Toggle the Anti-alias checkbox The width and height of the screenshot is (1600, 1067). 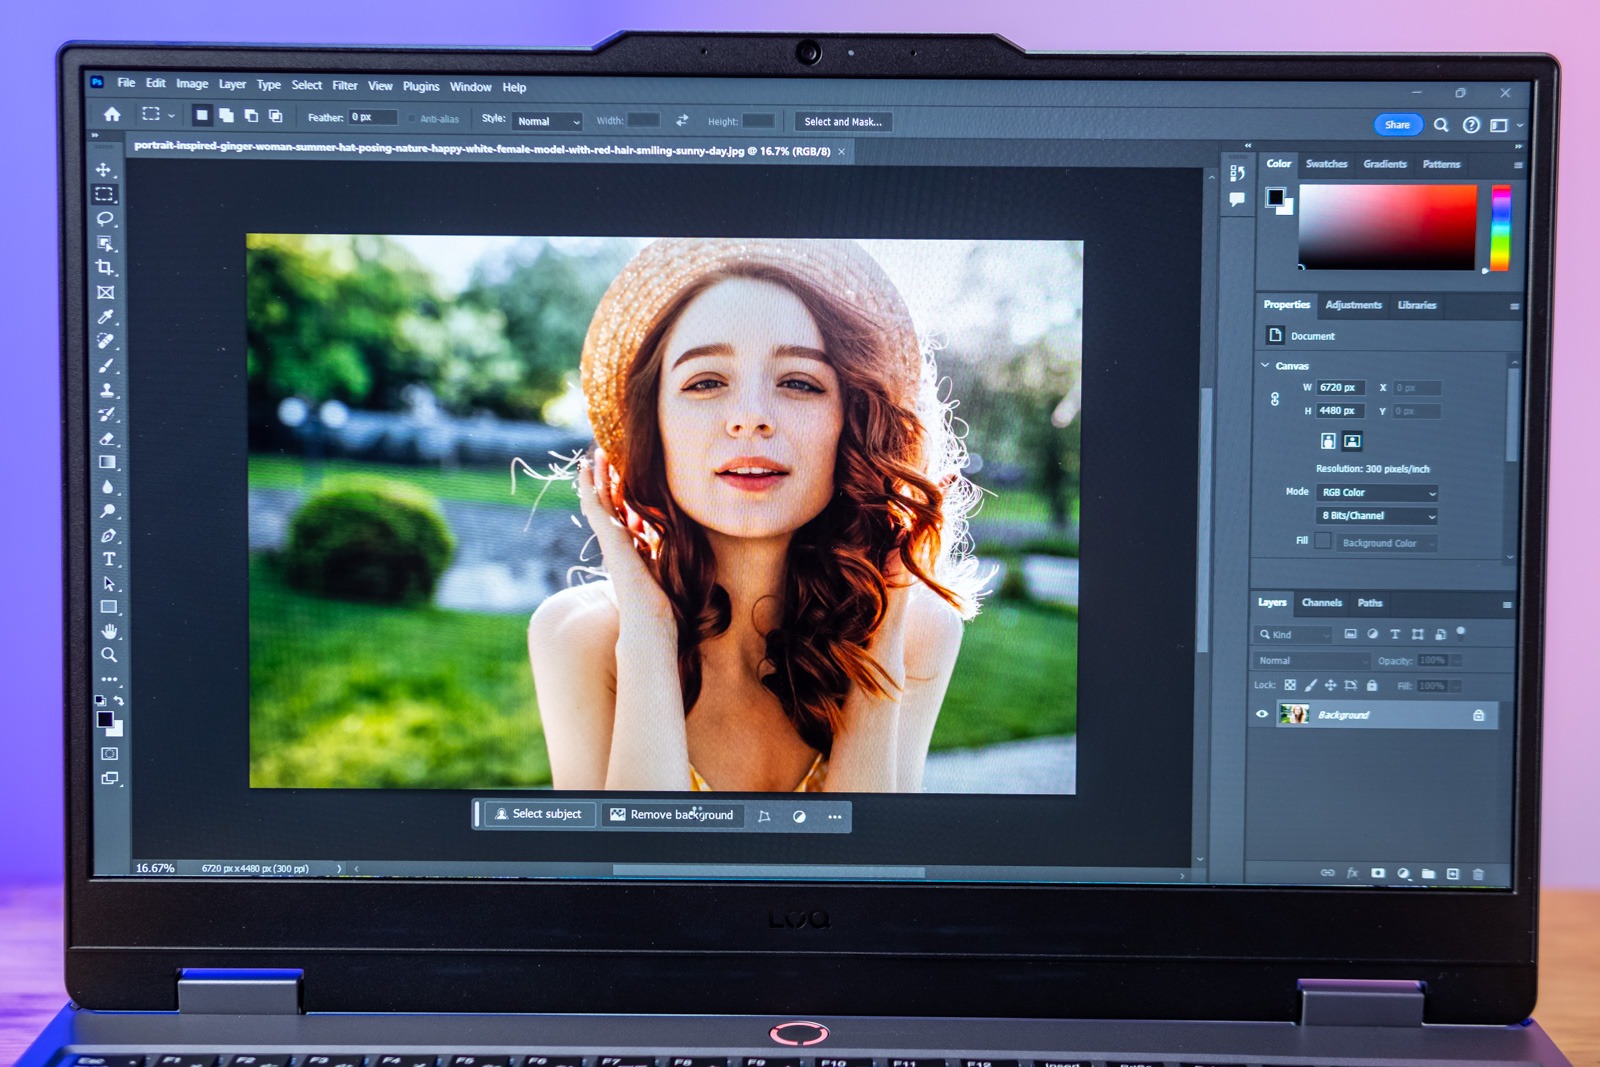[x=412, y=119]
